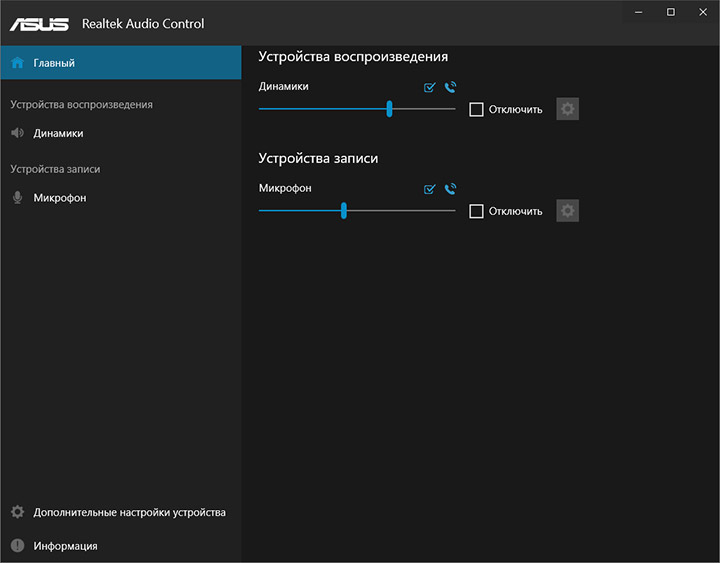Screen dimensions: 720x563
Task: Click the Микрофон level slider handle
Action: tap(343, 211)
